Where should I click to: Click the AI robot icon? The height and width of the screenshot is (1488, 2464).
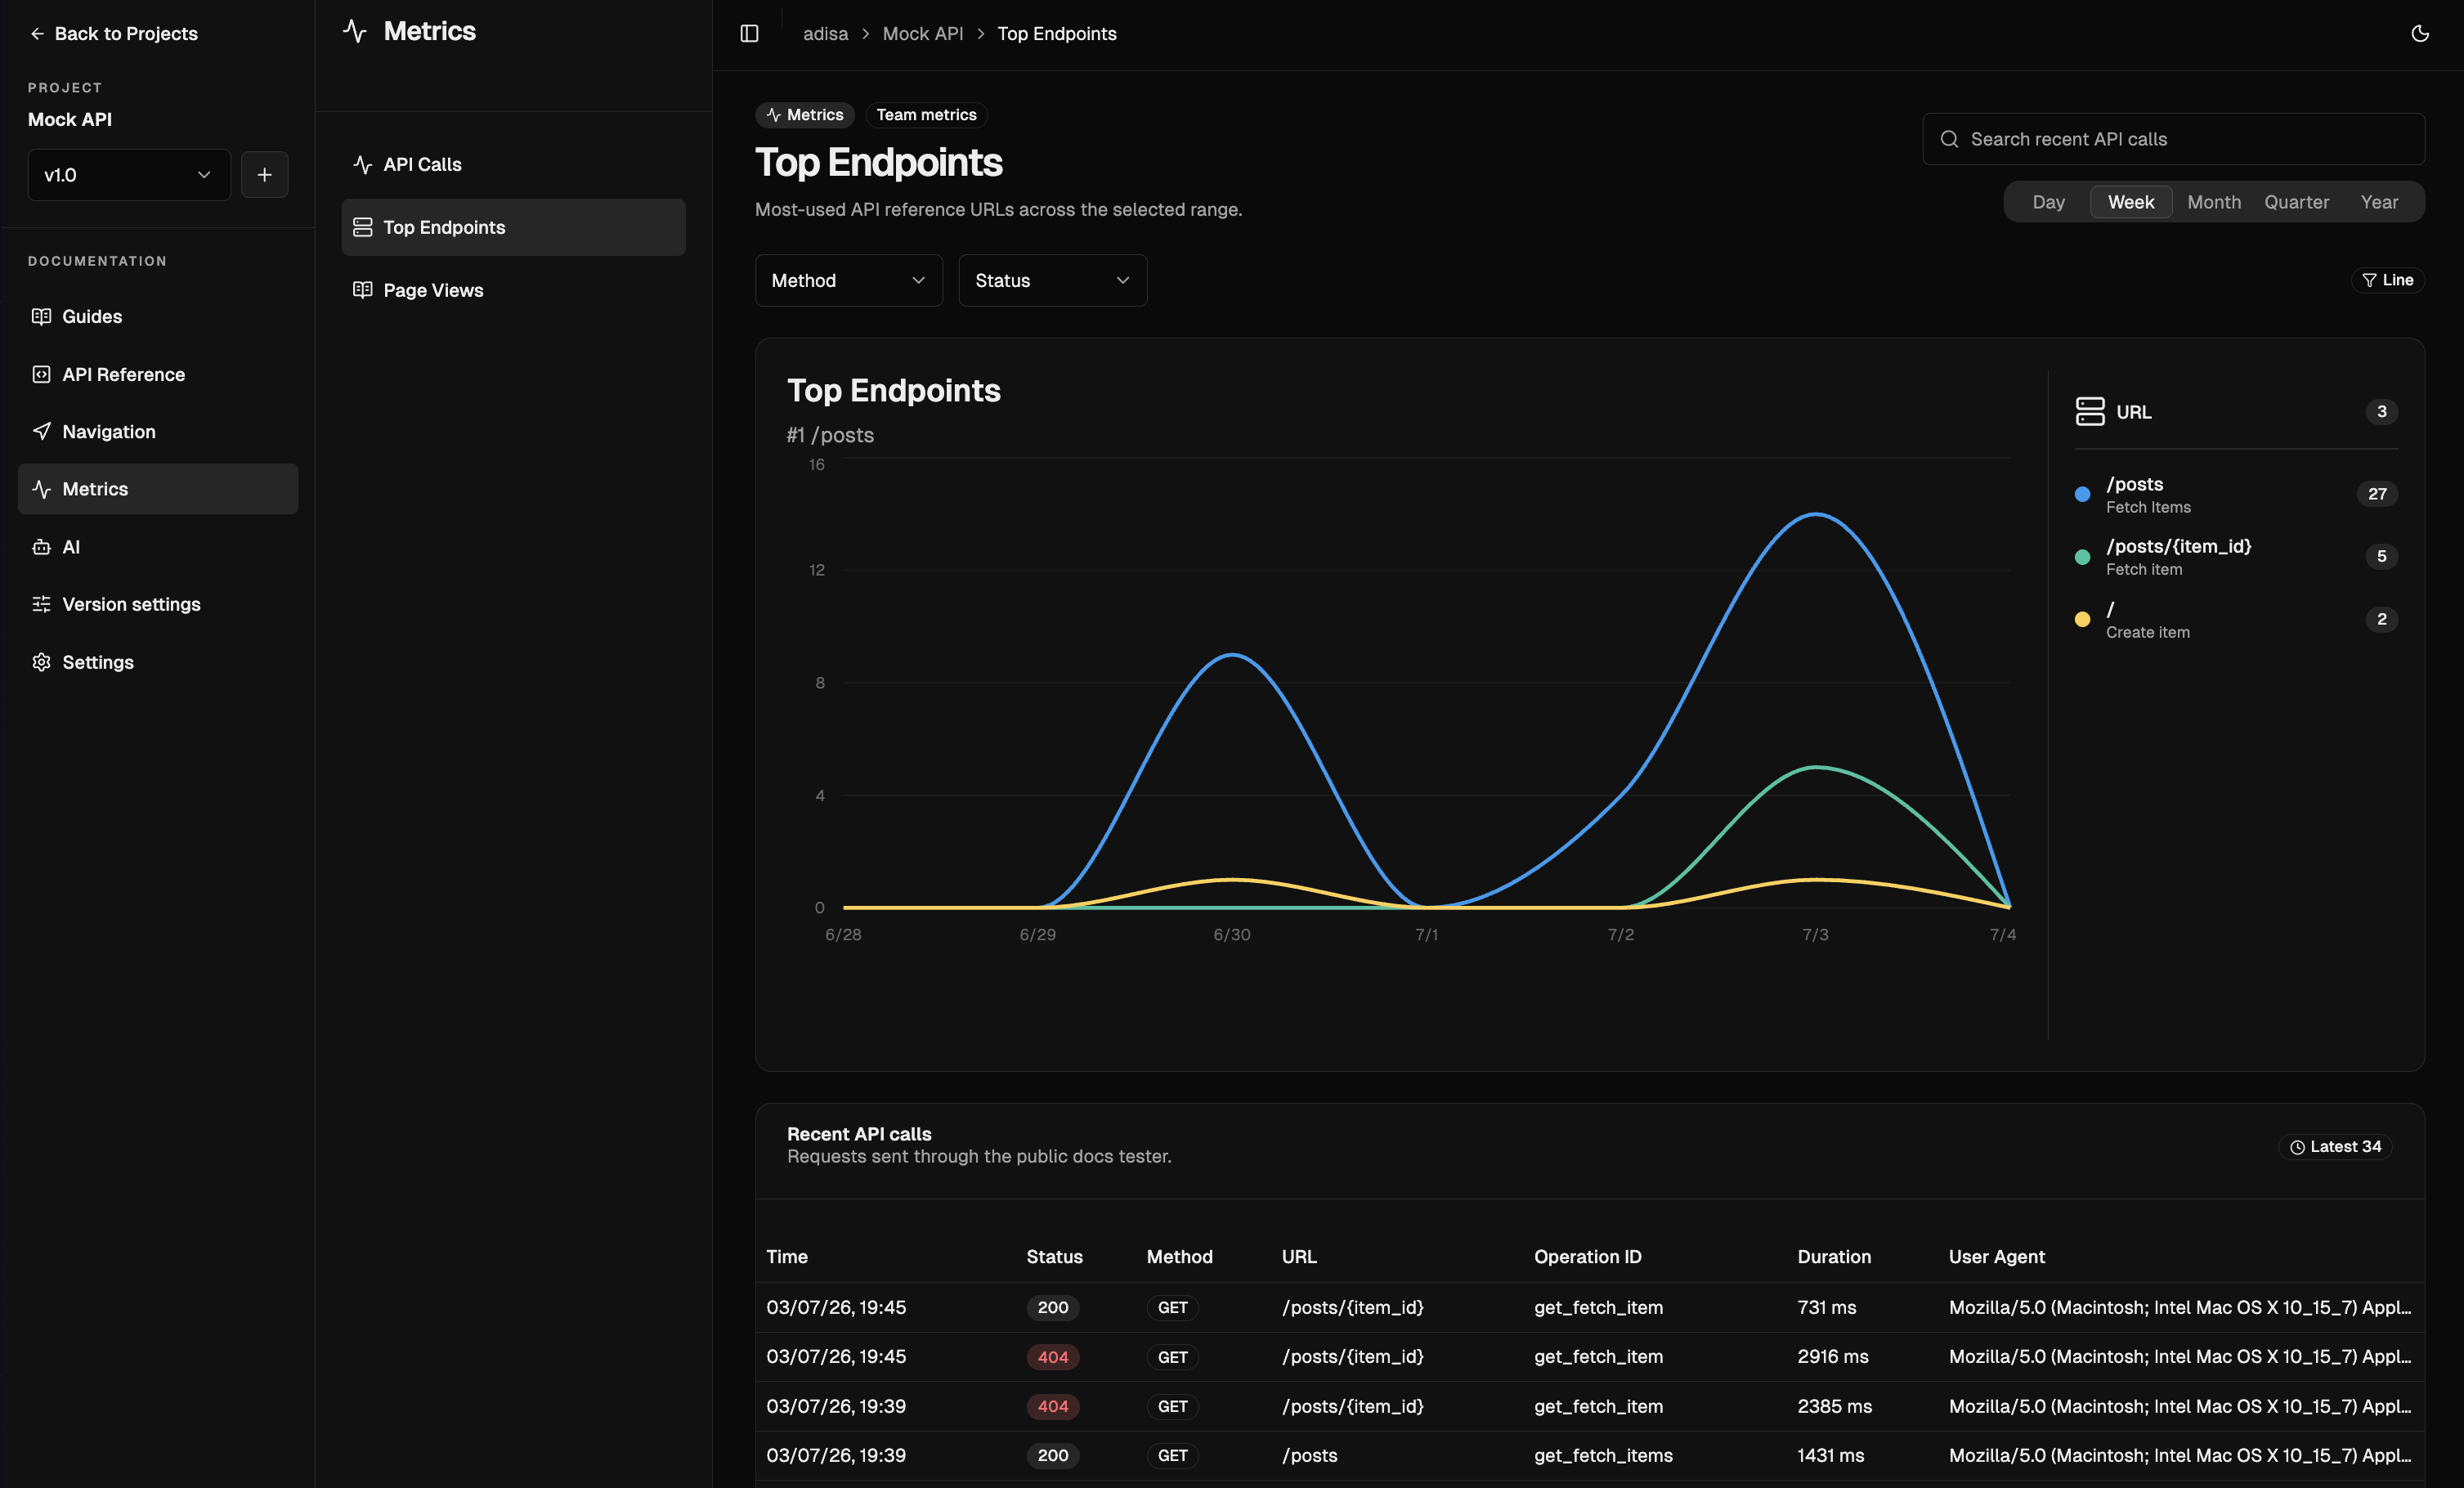tap(41, 547)
